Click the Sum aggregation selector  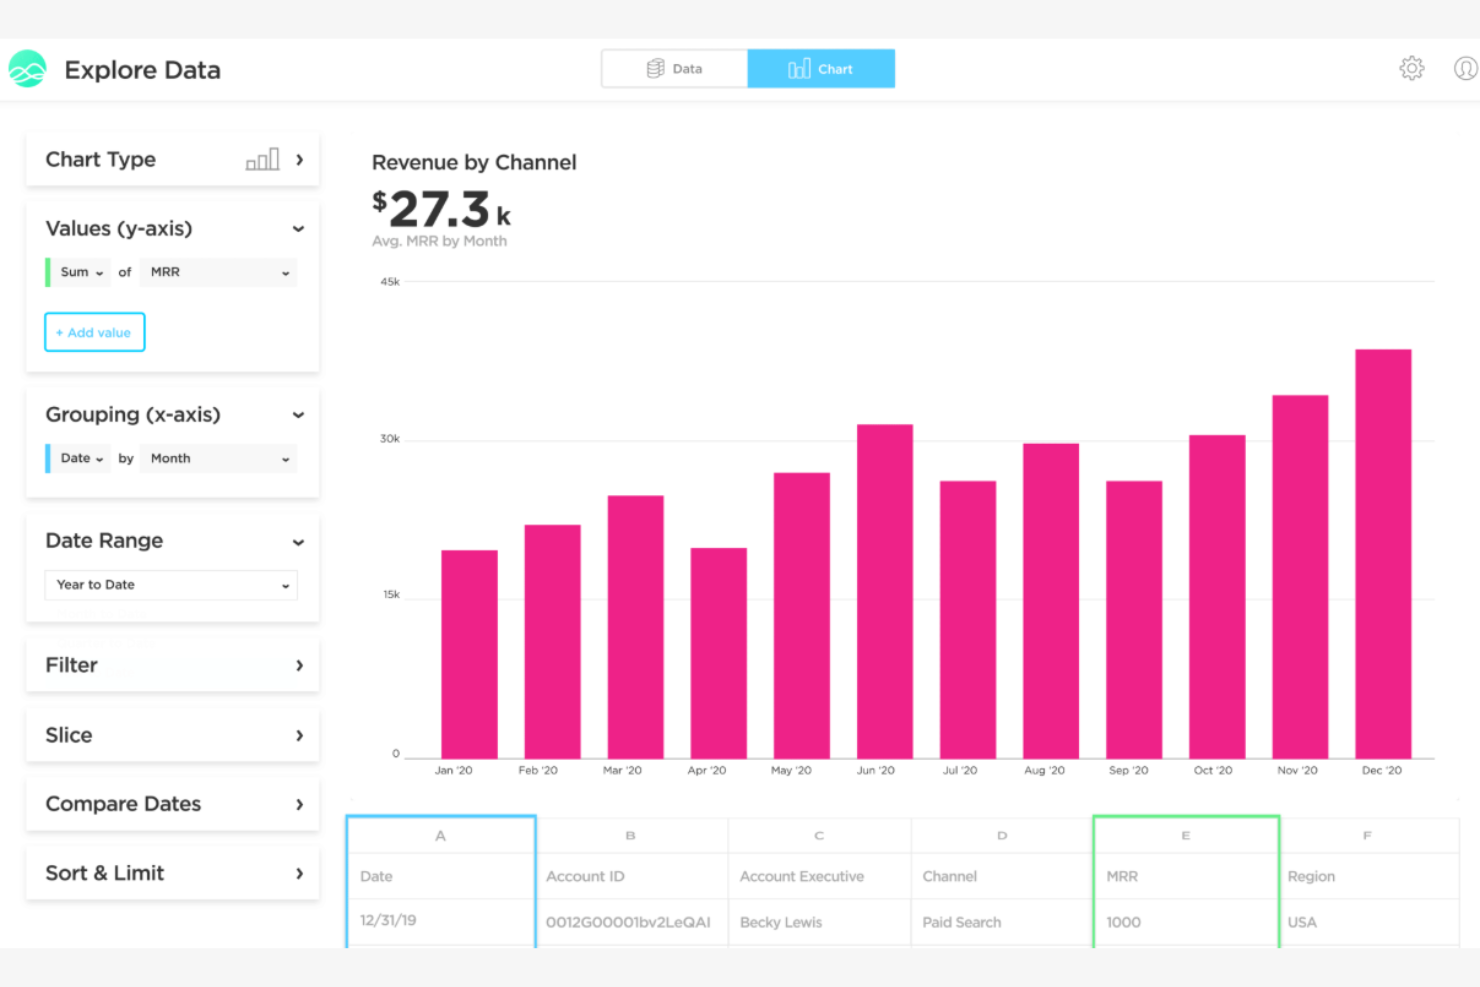[78, 272]
